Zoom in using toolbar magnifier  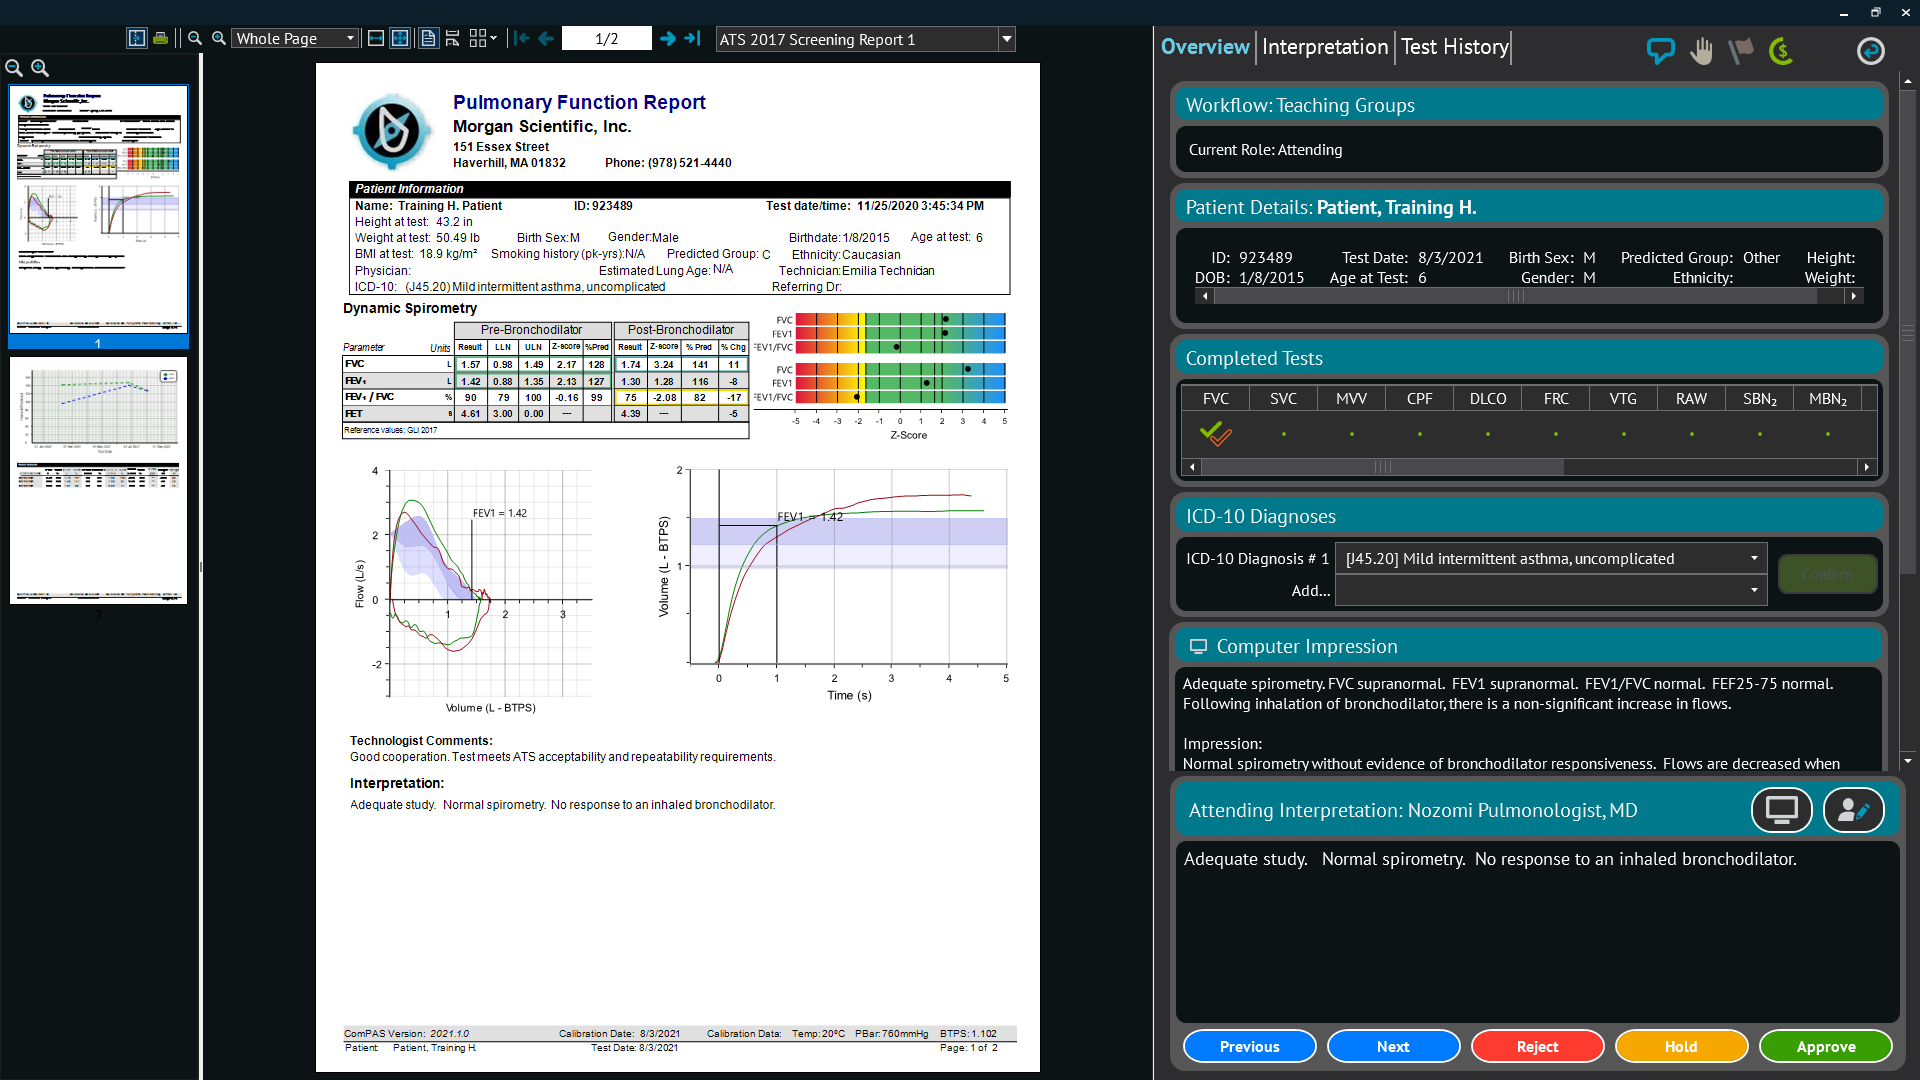coord(219,38)
